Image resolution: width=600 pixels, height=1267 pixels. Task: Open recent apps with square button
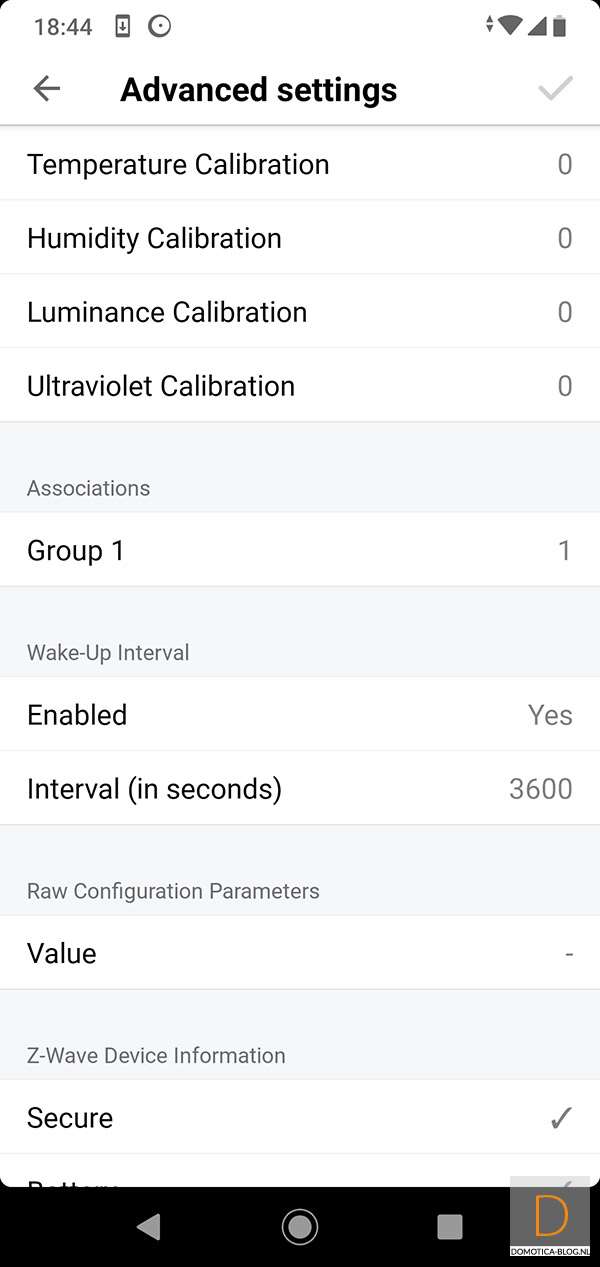pos(450,1226)
